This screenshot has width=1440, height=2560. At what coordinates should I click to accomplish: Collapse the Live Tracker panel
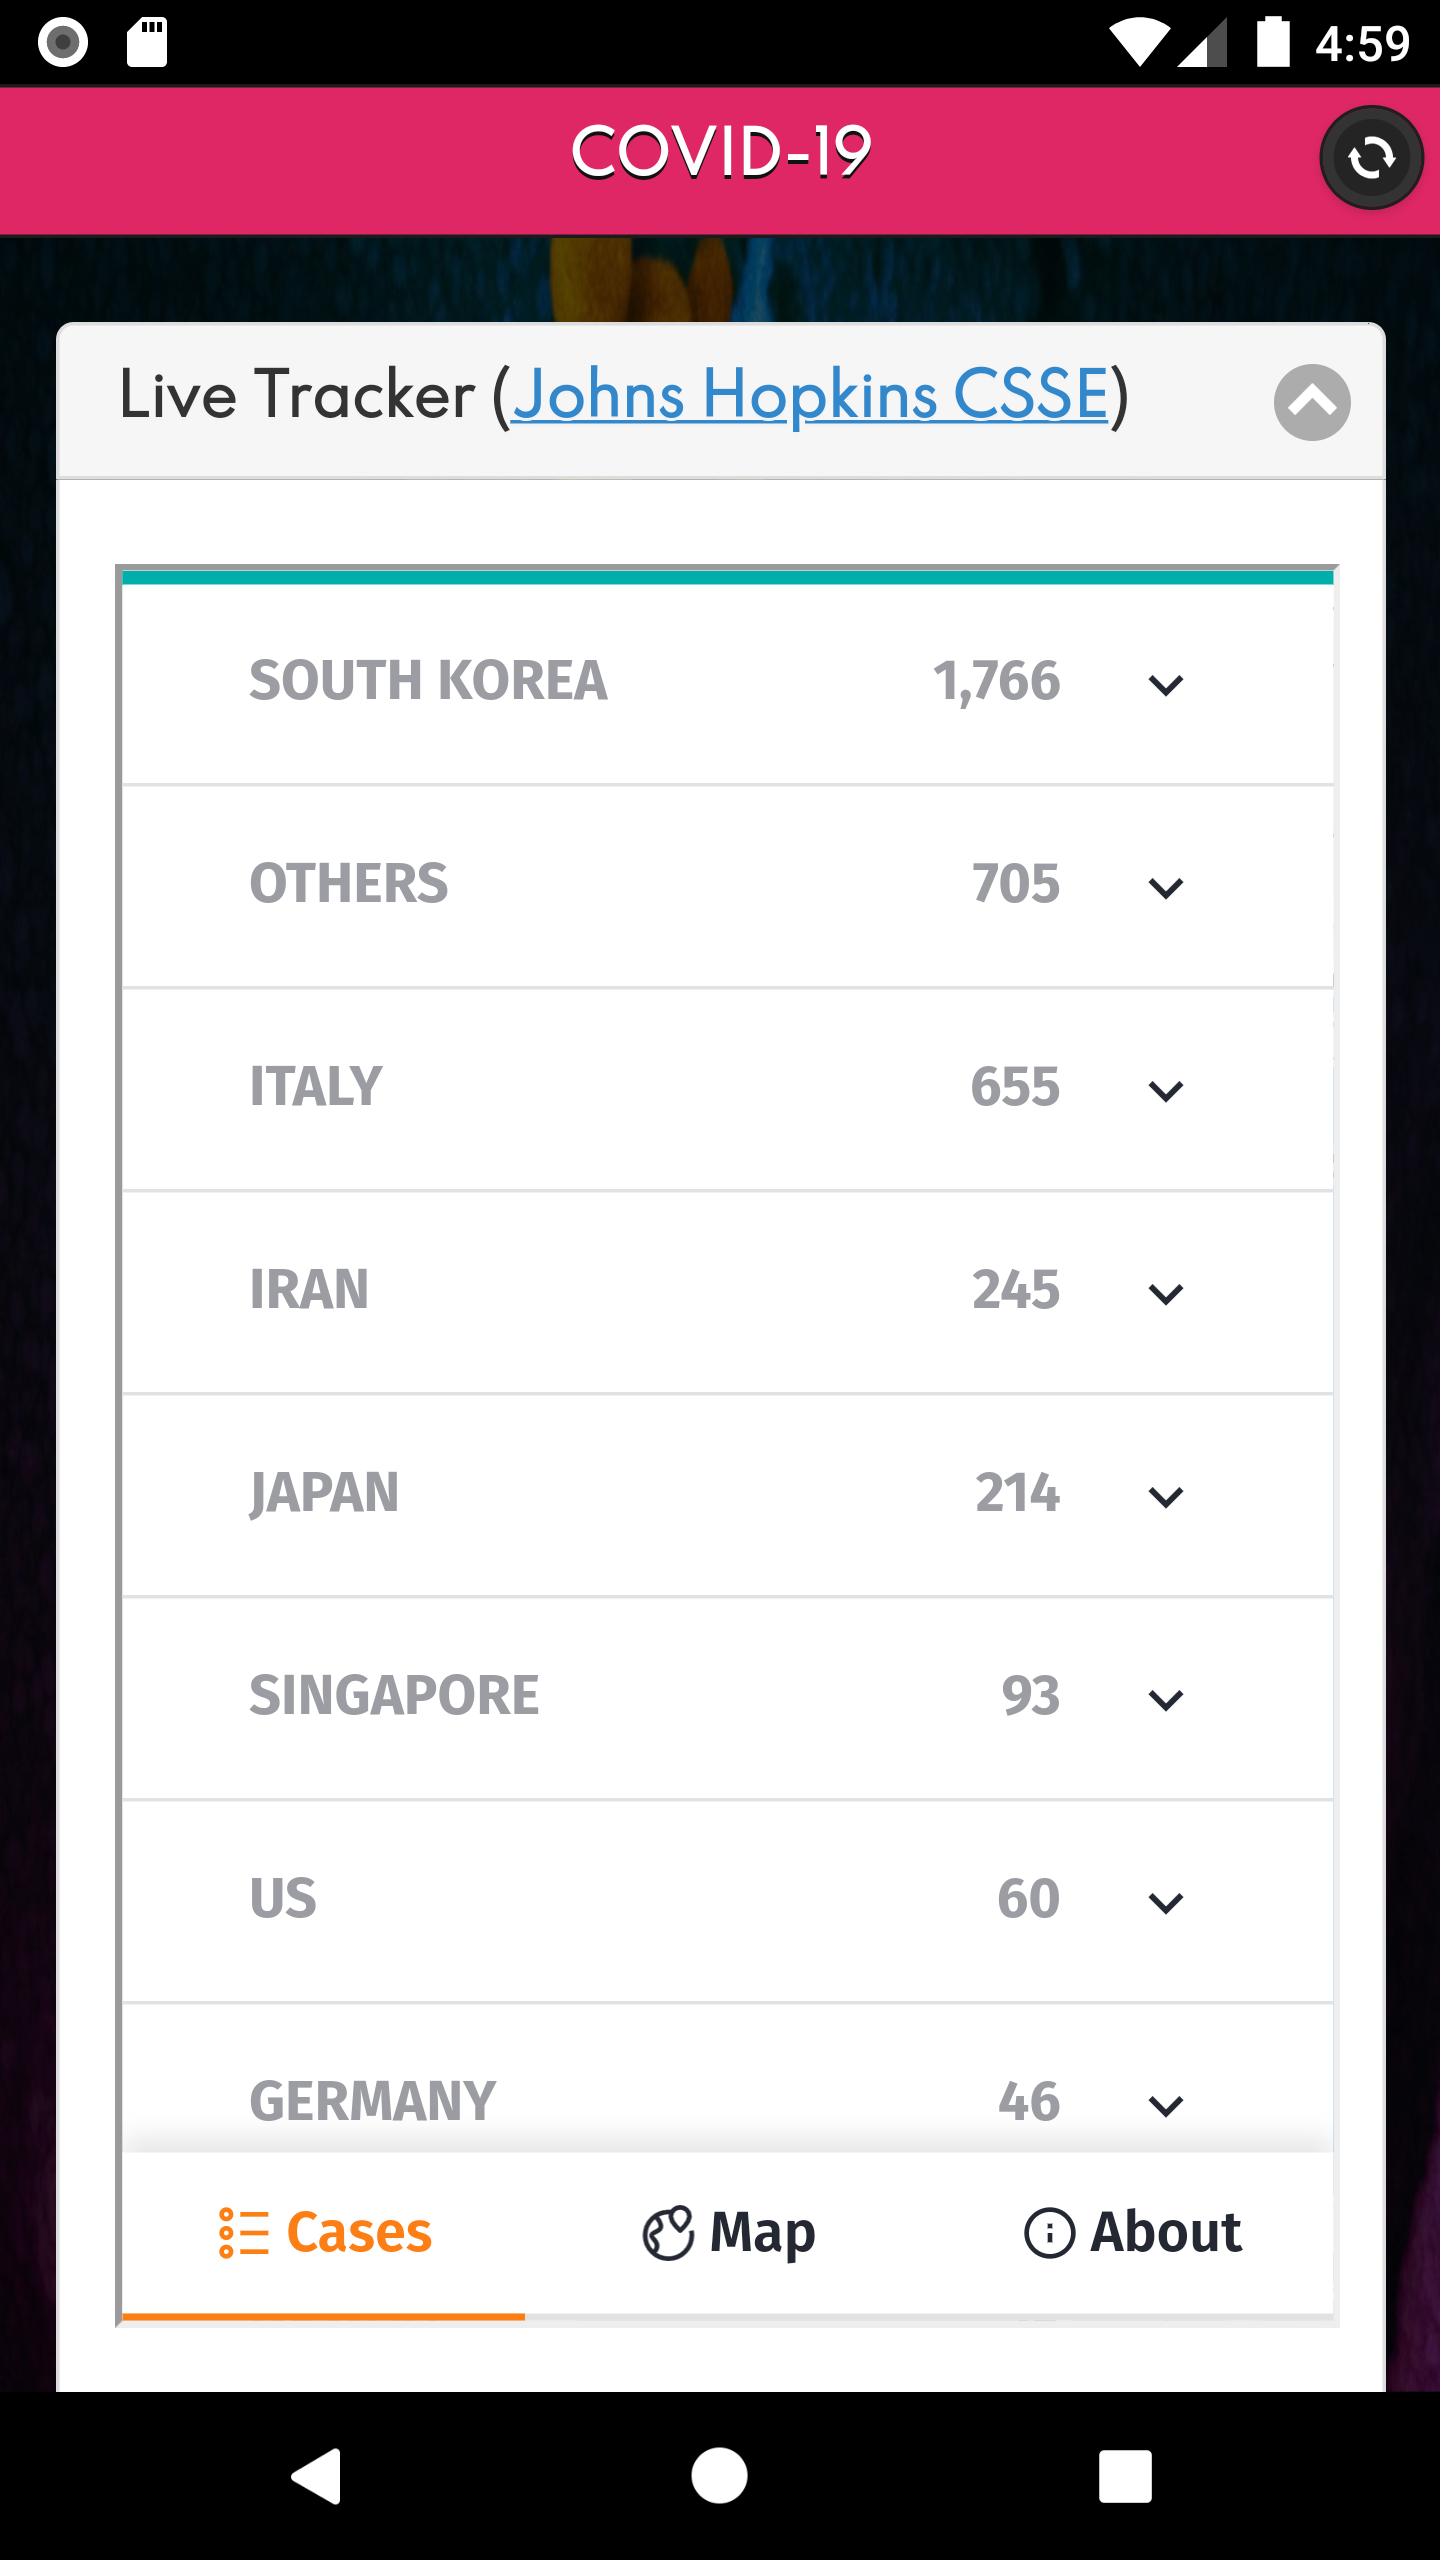click(x=1312, y=402)
